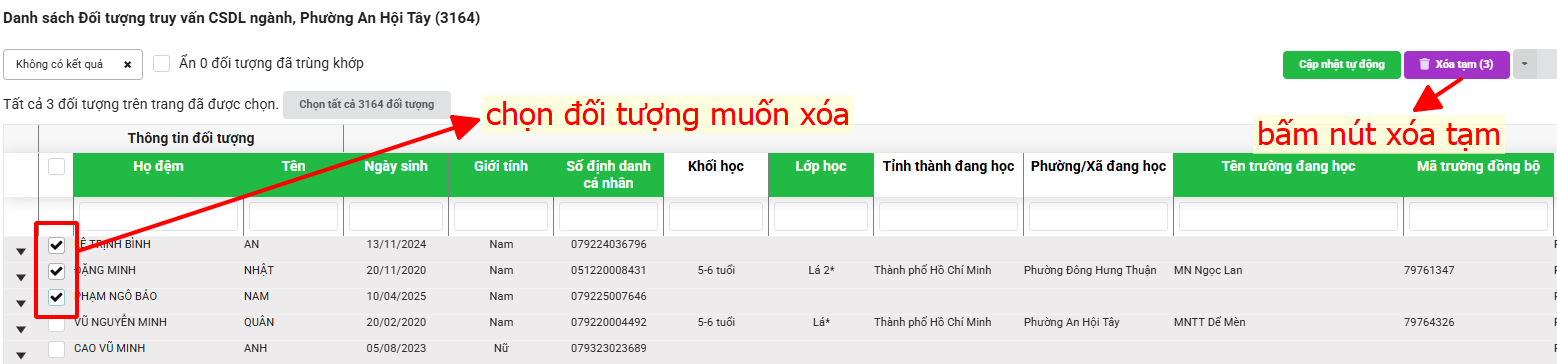Click school code '79764326'

click(1429, 322)
